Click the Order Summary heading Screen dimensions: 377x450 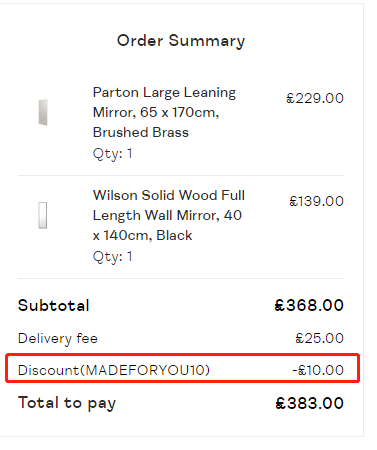(x=181, y=41)
